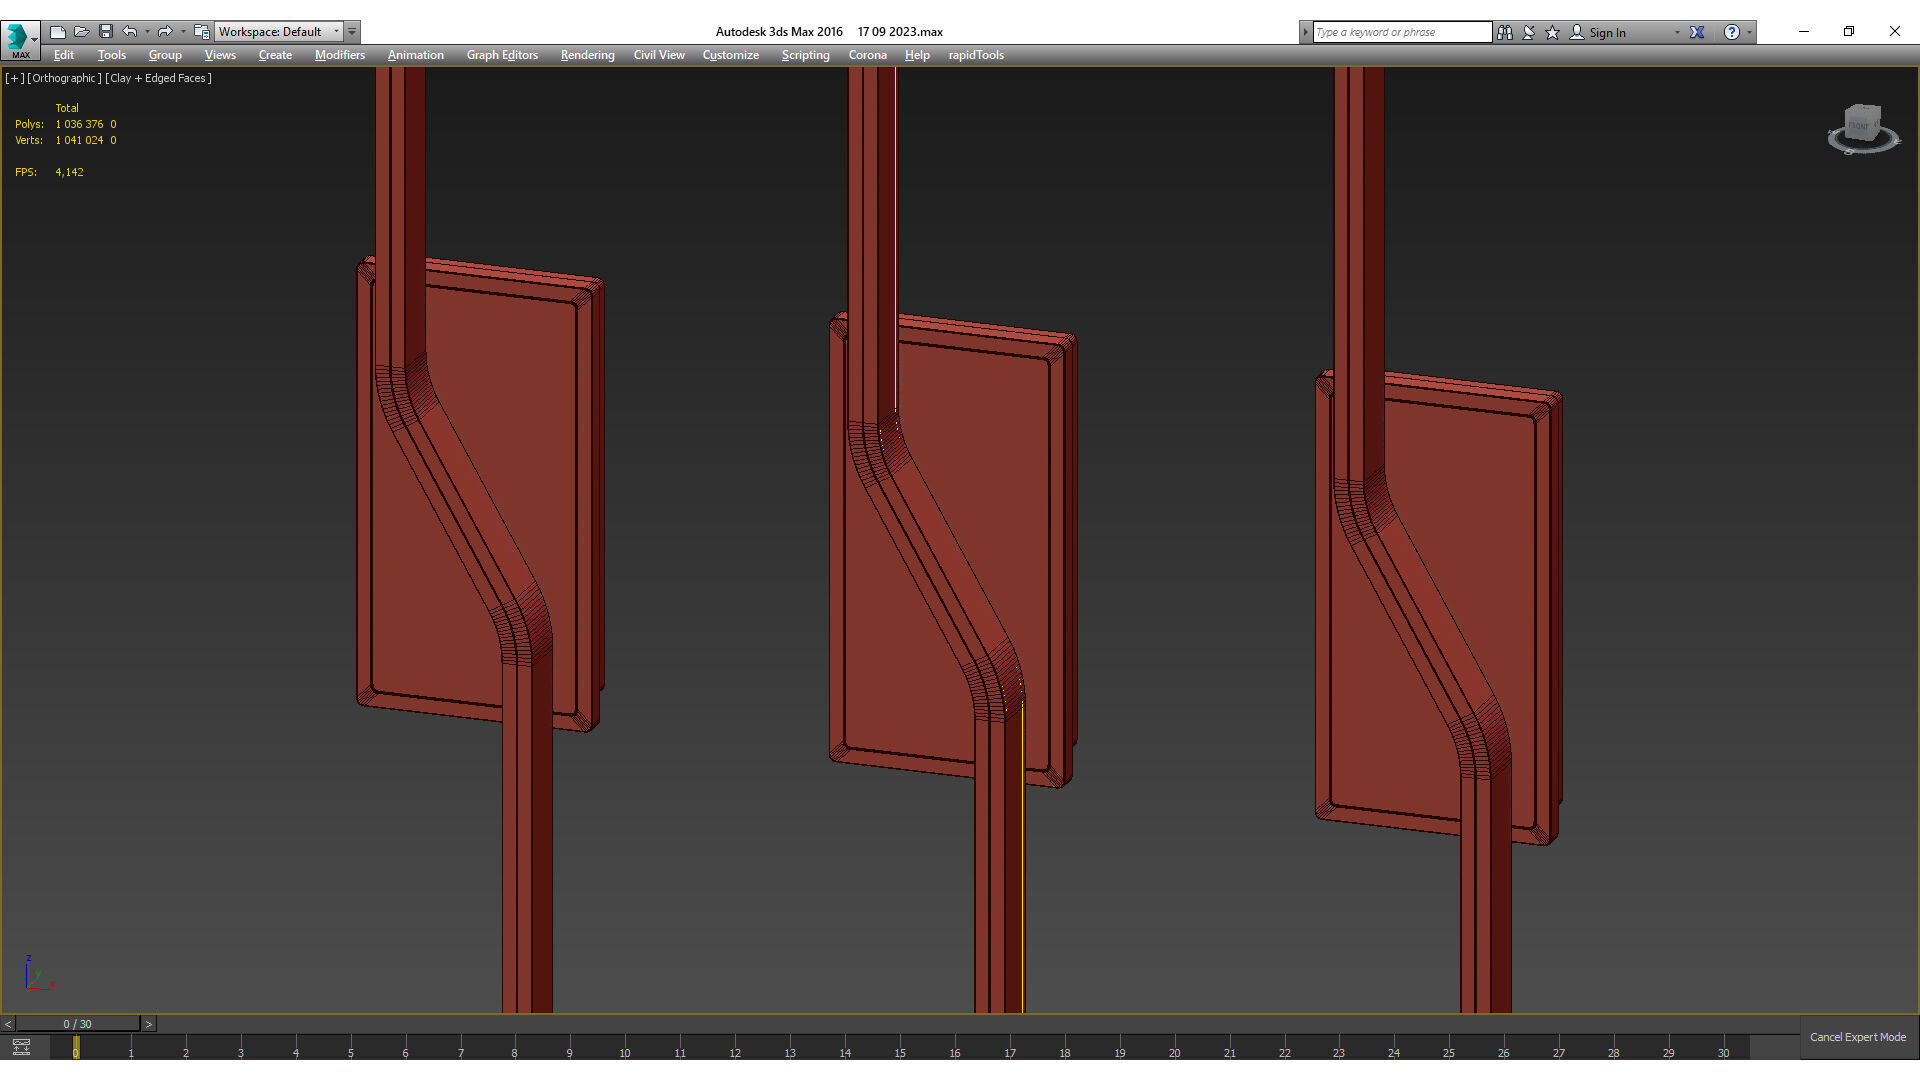Image resolution: width=1920 pixels, height=1080 pixels.
Task: Click the Redo arrow icon
Action: coord(165,32)
